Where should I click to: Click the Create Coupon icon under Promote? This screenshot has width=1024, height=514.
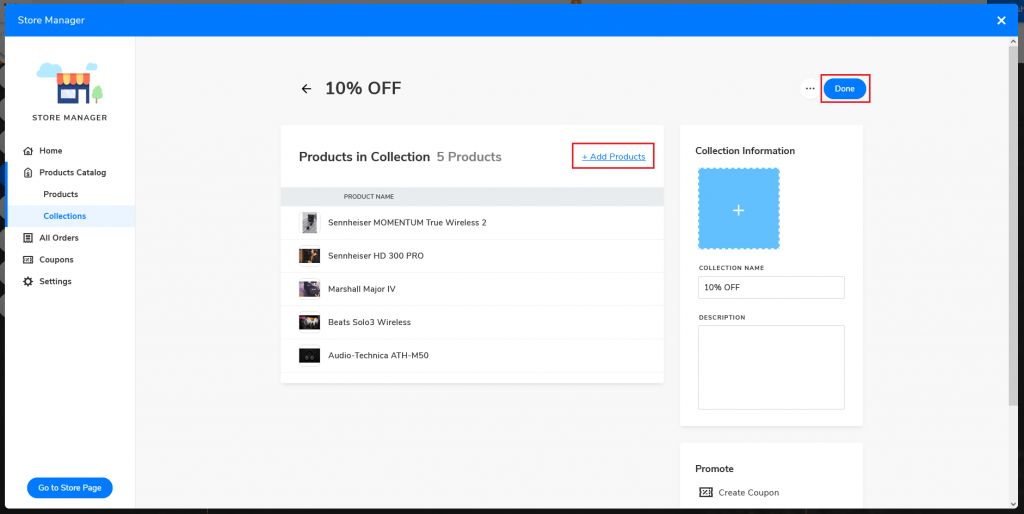pyautogui.click(x=705, y=492)
